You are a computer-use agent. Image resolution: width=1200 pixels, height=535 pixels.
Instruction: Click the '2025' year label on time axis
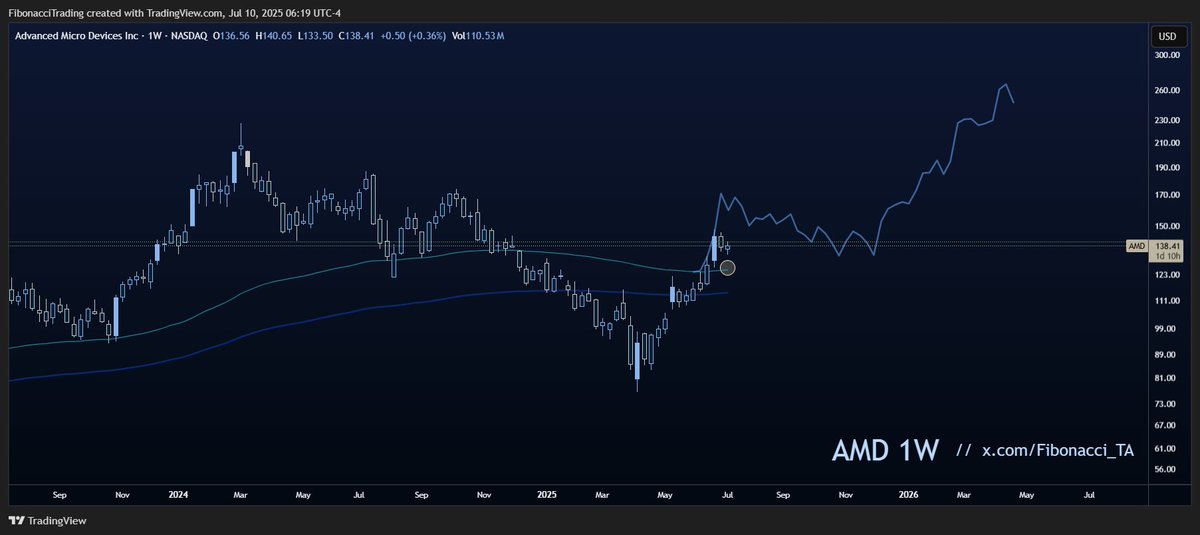click(x=545, y=494)
